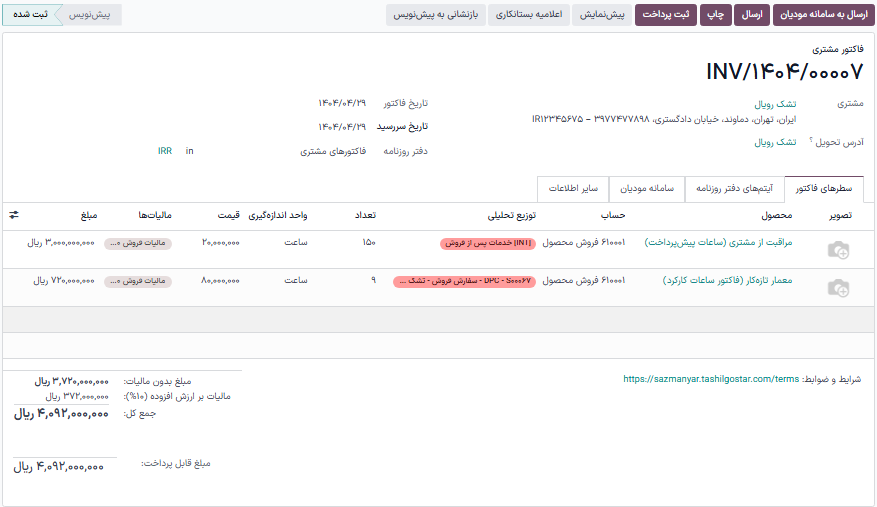Viewport: 877px width, 507px height.
Task: Click the camera image placeholder on first invoice line
Action: pos(838,251)
